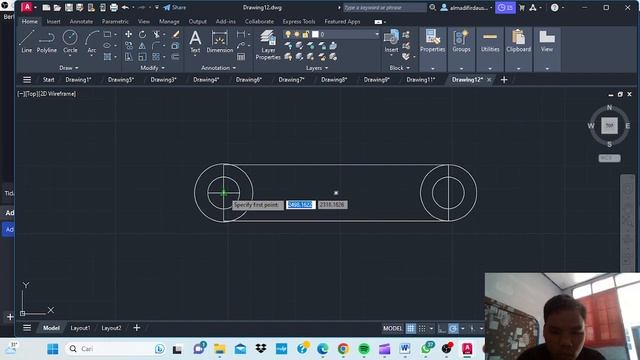
Task: Activate the Trim tool
Action: pos(156,34)
